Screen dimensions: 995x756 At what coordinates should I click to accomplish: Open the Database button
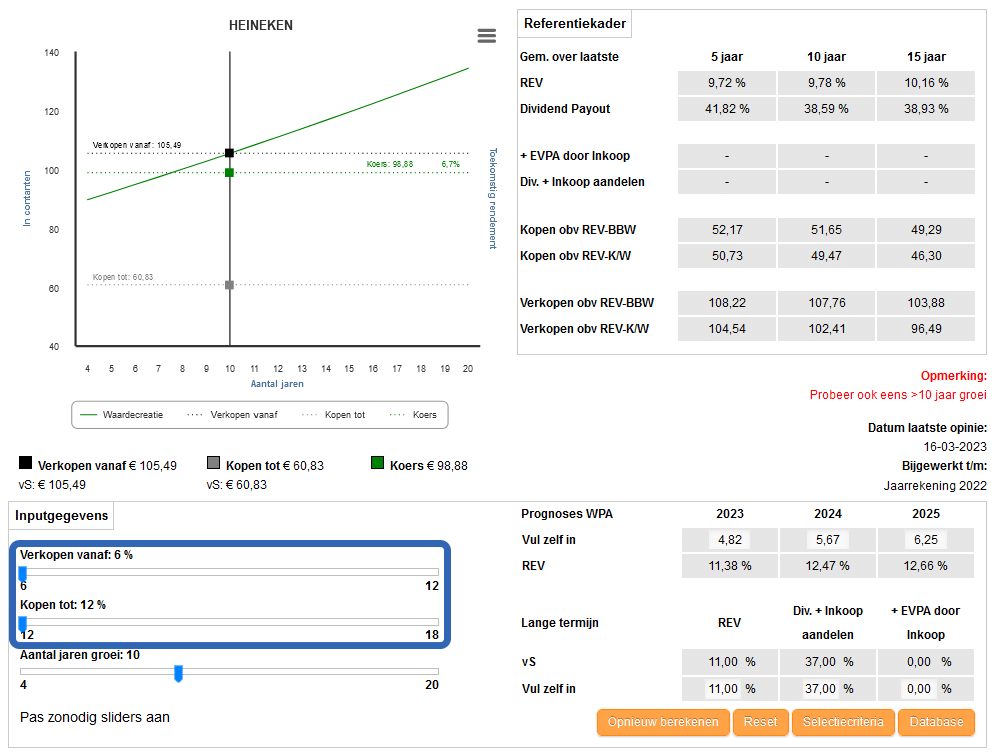936,722
